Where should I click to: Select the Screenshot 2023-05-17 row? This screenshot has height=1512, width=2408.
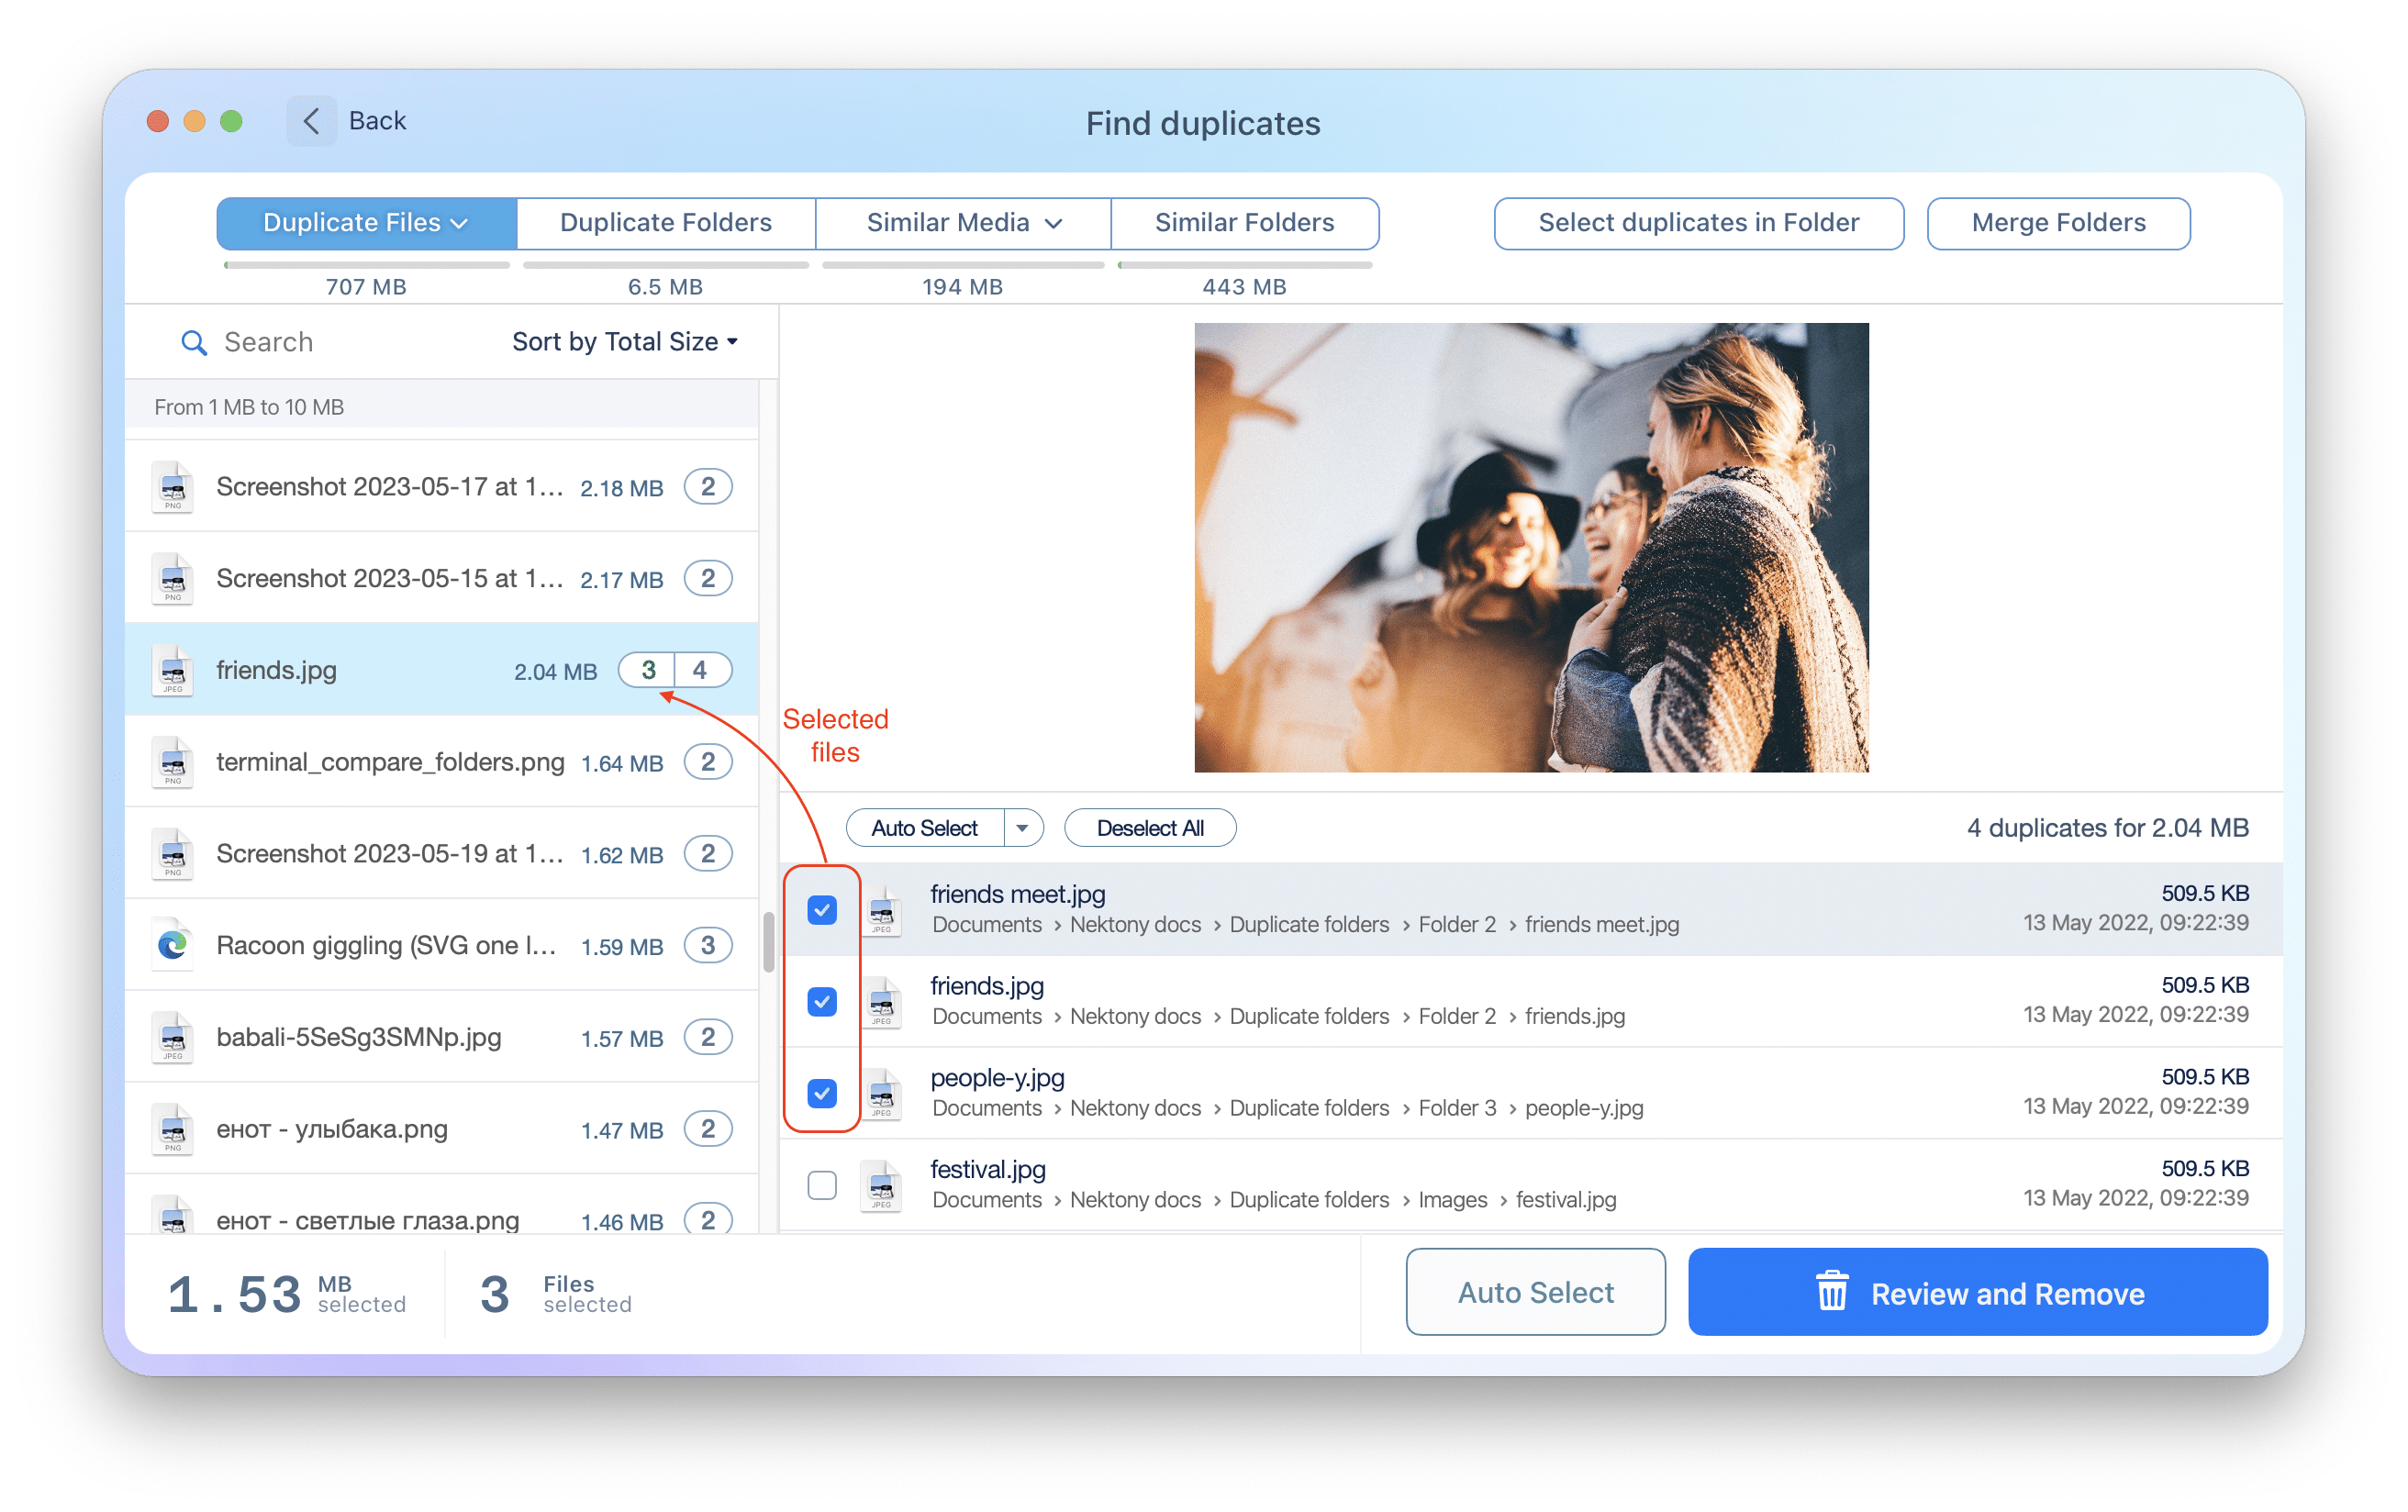pos(441,487)
